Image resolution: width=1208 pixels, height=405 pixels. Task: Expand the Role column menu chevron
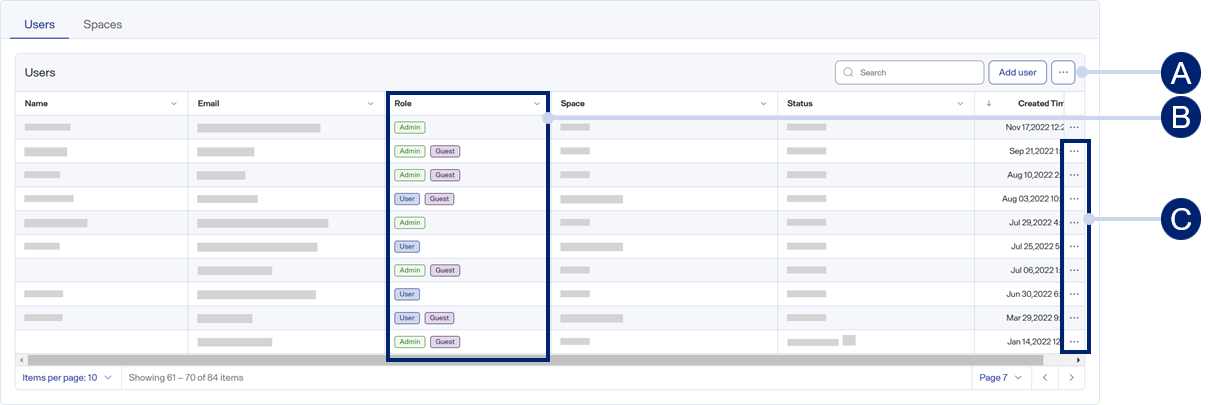coord(536,104)
